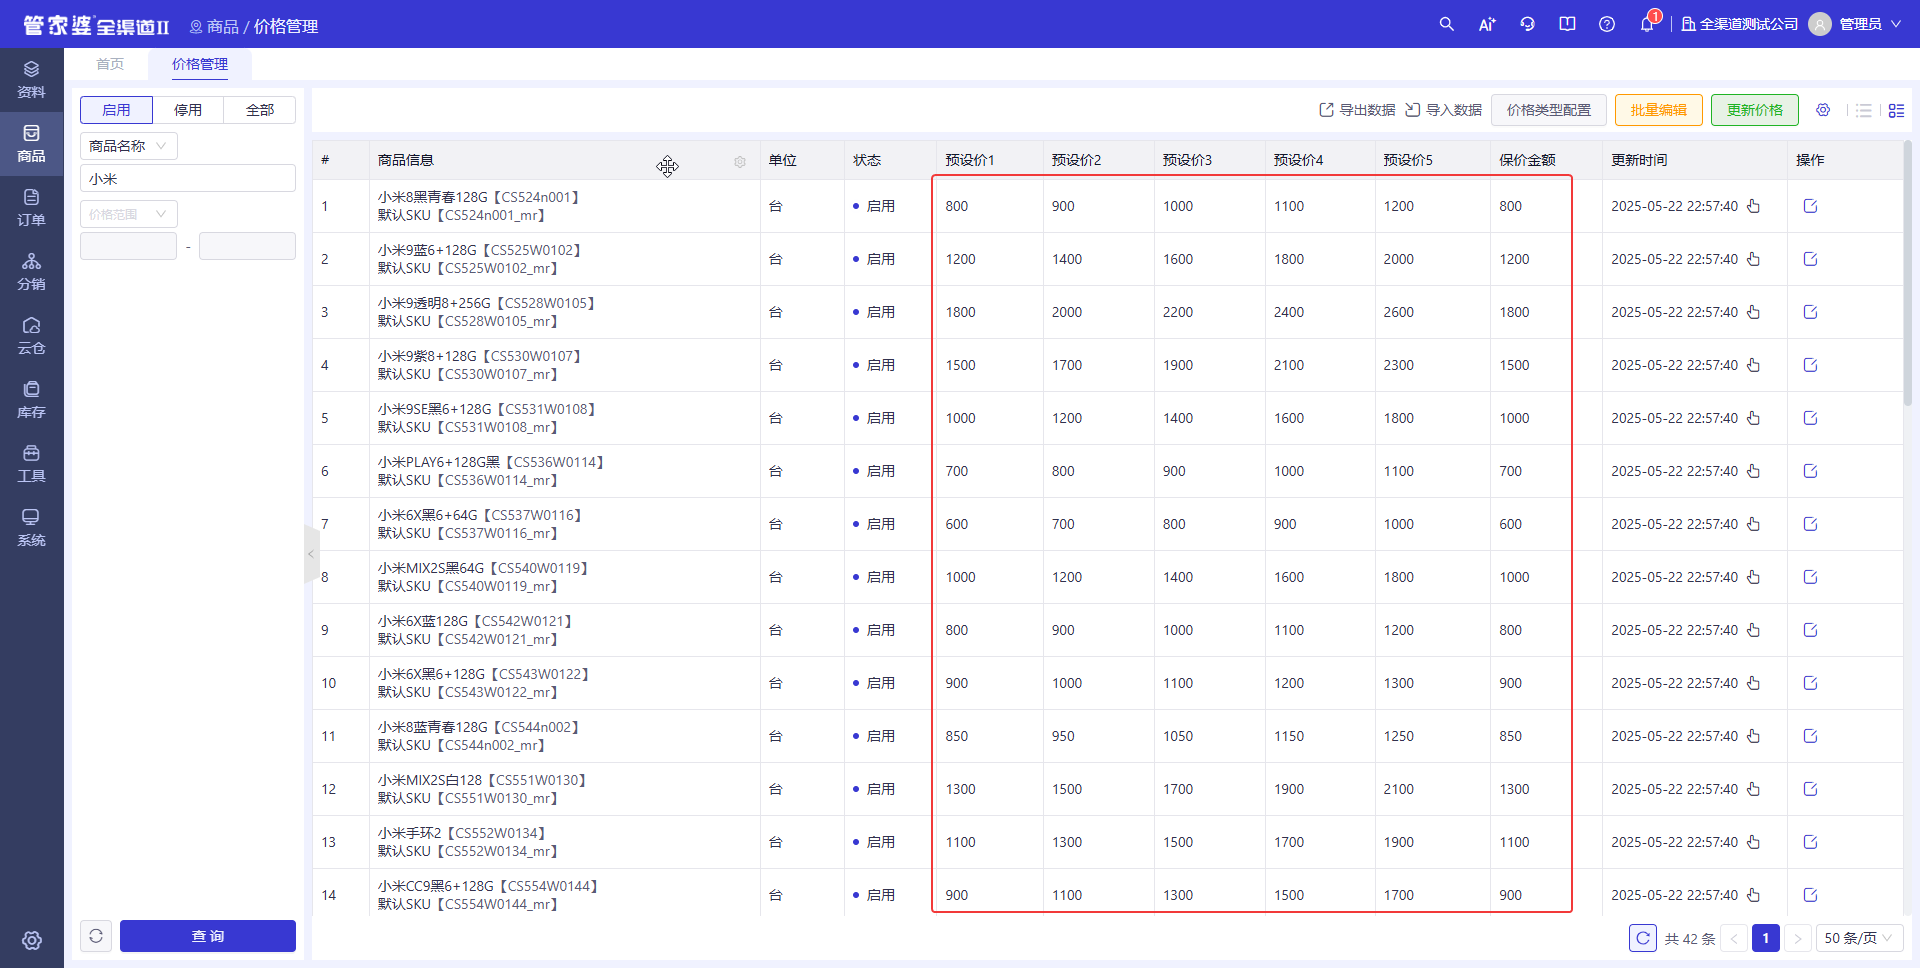Expand the 商品名称 search type dropdown
This screenshot has width=1920, height=968.
[x=129, y=146]
